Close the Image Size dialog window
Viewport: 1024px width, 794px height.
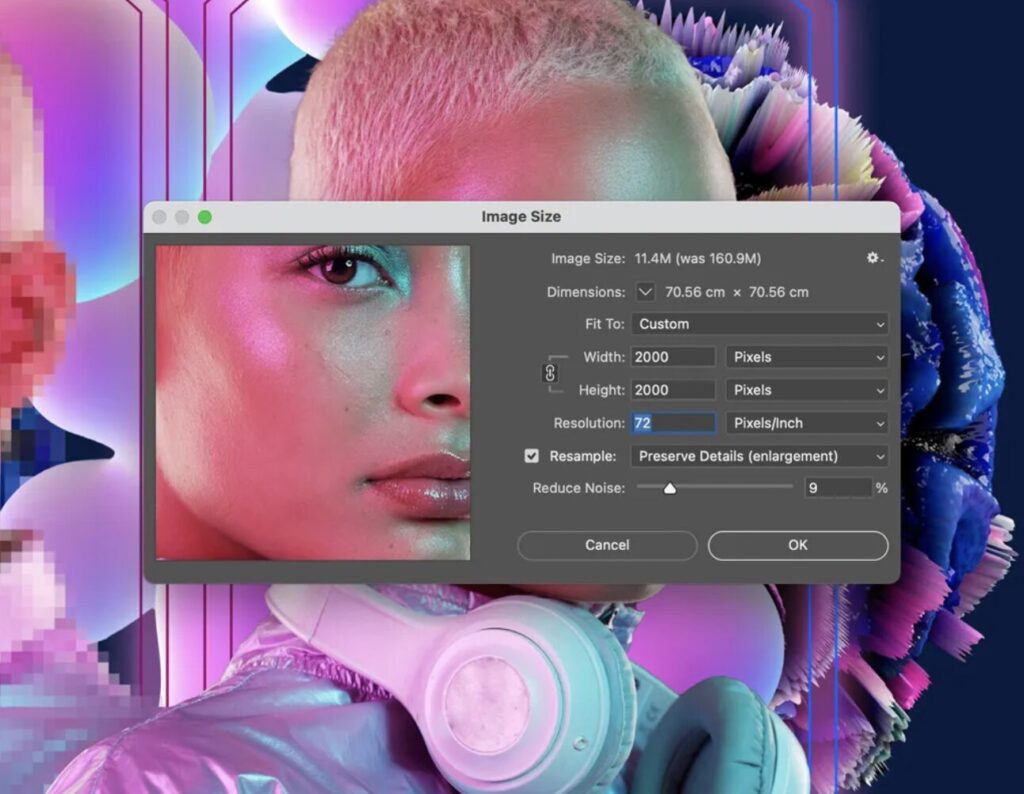point(161,217)
